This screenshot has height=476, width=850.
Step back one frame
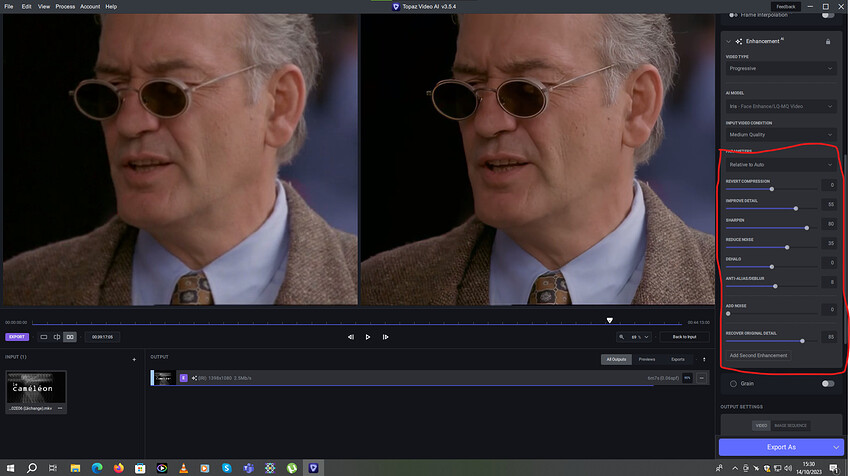click(350, 337)
